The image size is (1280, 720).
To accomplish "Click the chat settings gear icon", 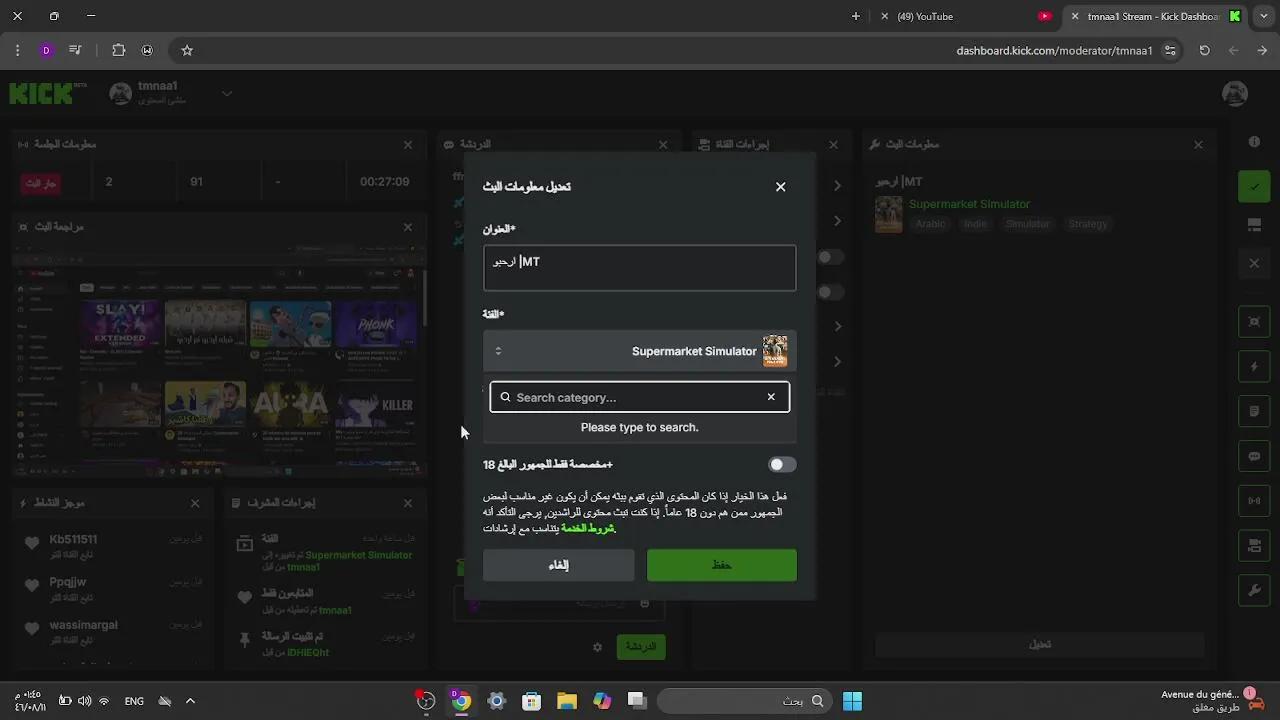I will pos(598,647).
